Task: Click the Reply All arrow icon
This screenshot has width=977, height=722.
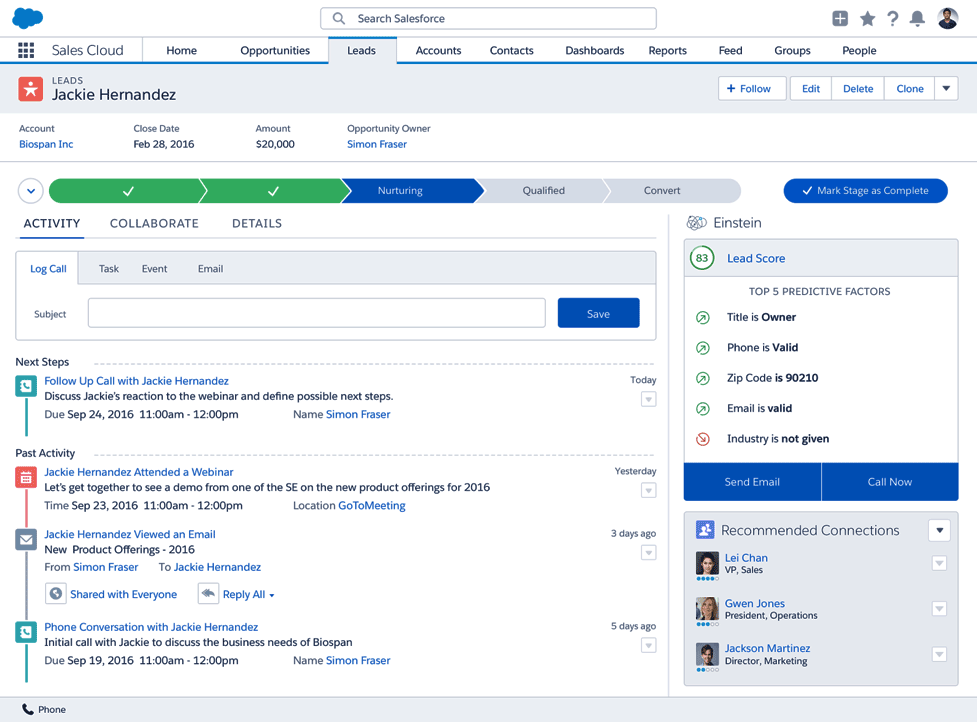Action: [x=208, y=594]
